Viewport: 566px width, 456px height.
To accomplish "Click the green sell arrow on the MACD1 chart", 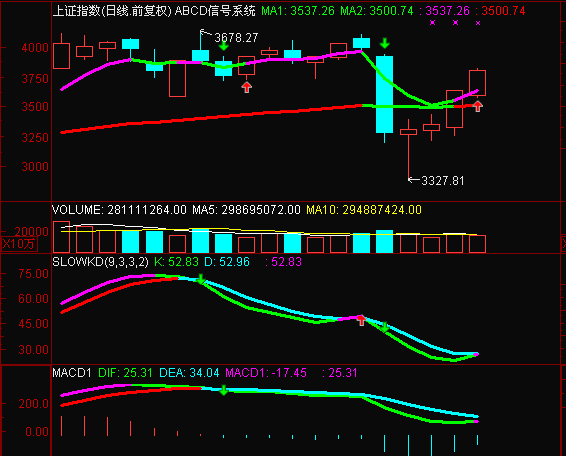I will coord(224,390).
